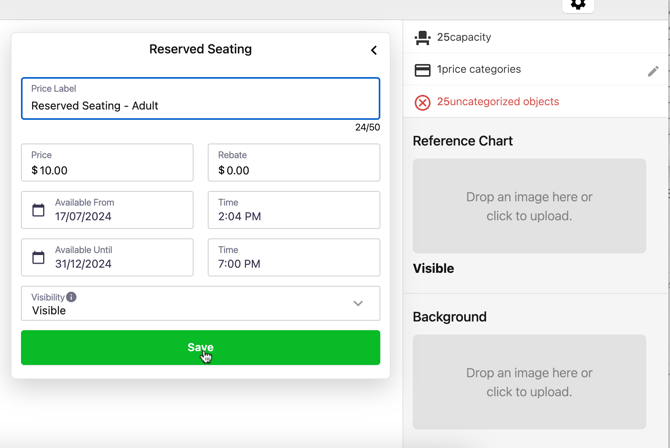Image resolution: width=670 pixels, height=448 pixels.
Task: Click the Save button
Action: tap(200, 347)
